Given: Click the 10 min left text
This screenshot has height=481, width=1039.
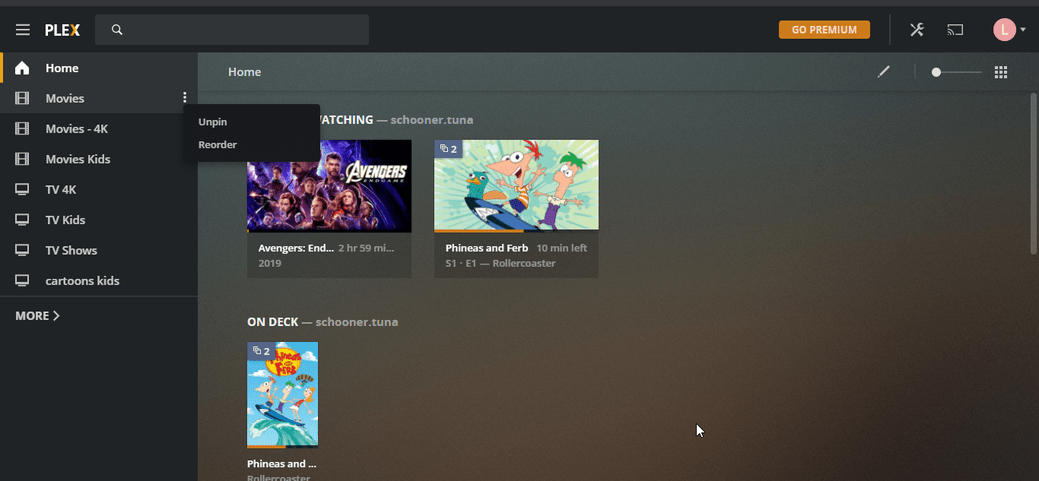Looking at the screenshot, I should (x=562, y=248).
